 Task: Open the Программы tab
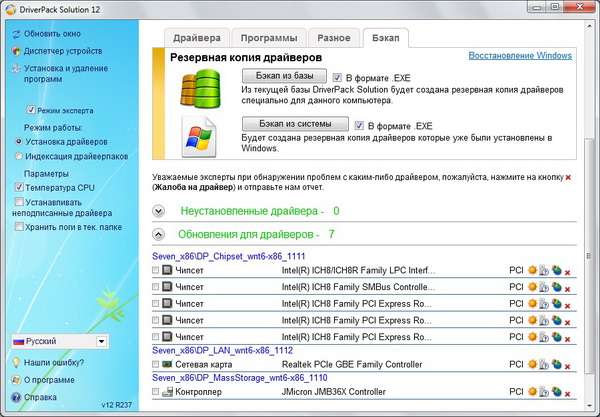click(265, 38)
